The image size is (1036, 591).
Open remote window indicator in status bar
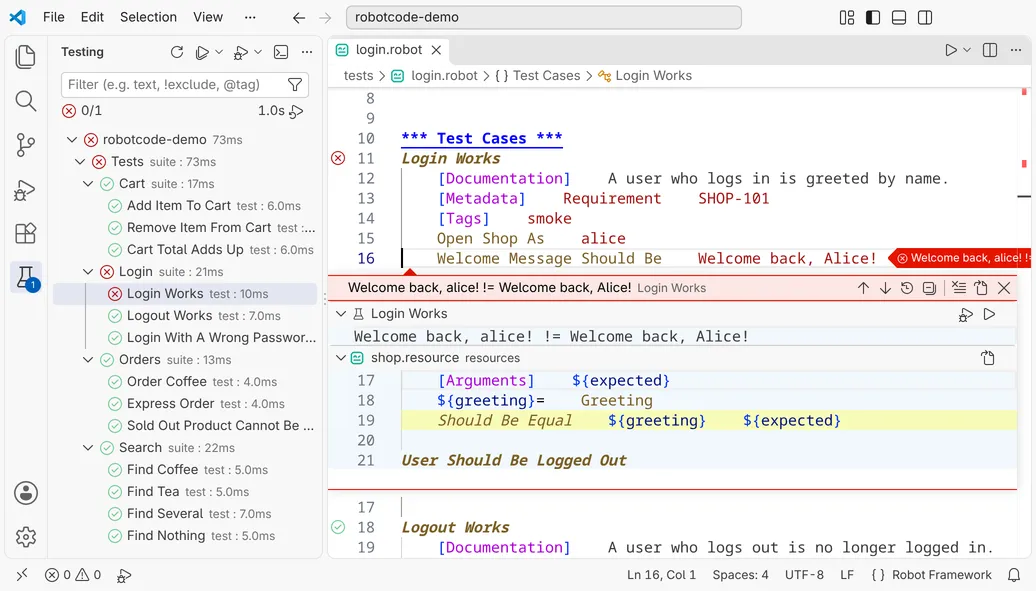tap(22, 574)
